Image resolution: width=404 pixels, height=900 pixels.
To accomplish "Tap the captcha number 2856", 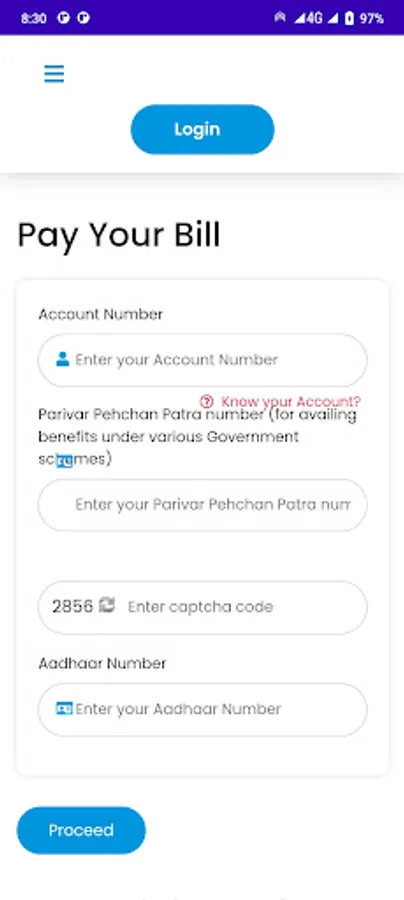I will tap(72, 607).
